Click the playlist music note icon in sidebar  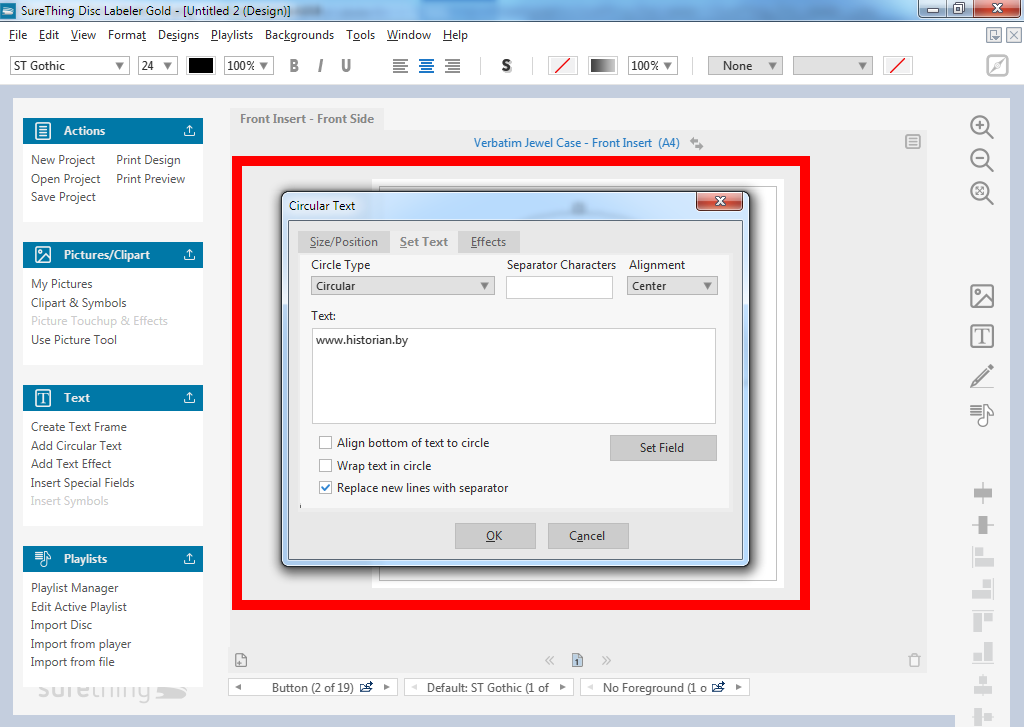point(982,415)
